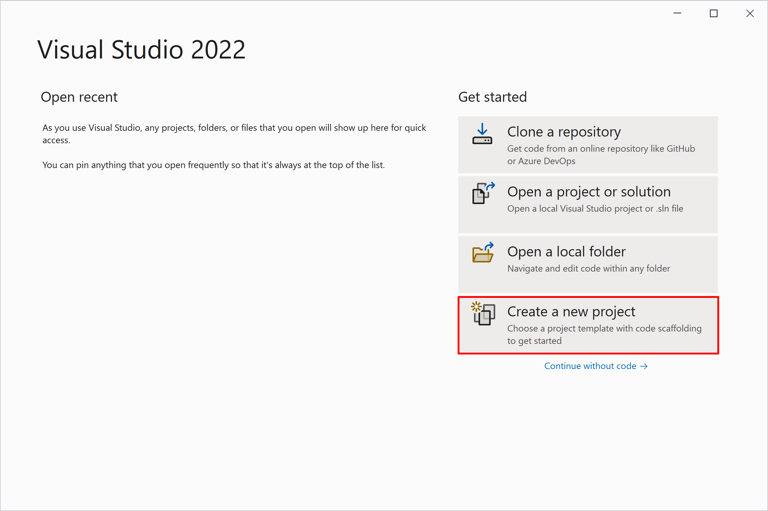The image size is (768, 511).
Task: Click the GitHub or Azure DevOps description text
Action: [600, 155]
